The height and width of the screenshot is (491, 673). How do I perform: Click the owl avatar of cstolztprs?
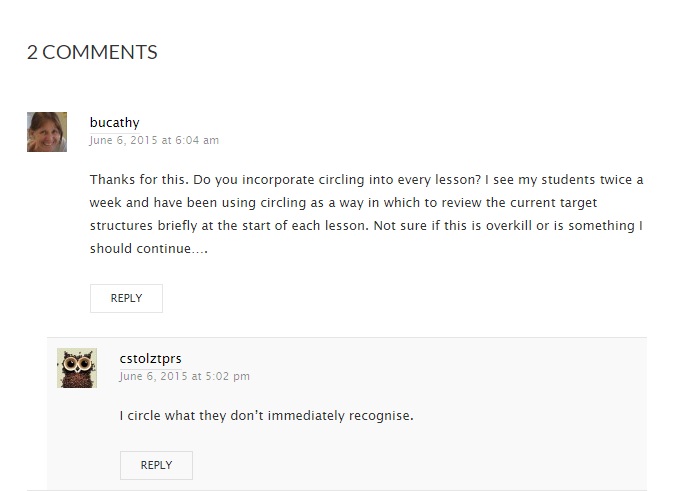[x=77, y=368]
